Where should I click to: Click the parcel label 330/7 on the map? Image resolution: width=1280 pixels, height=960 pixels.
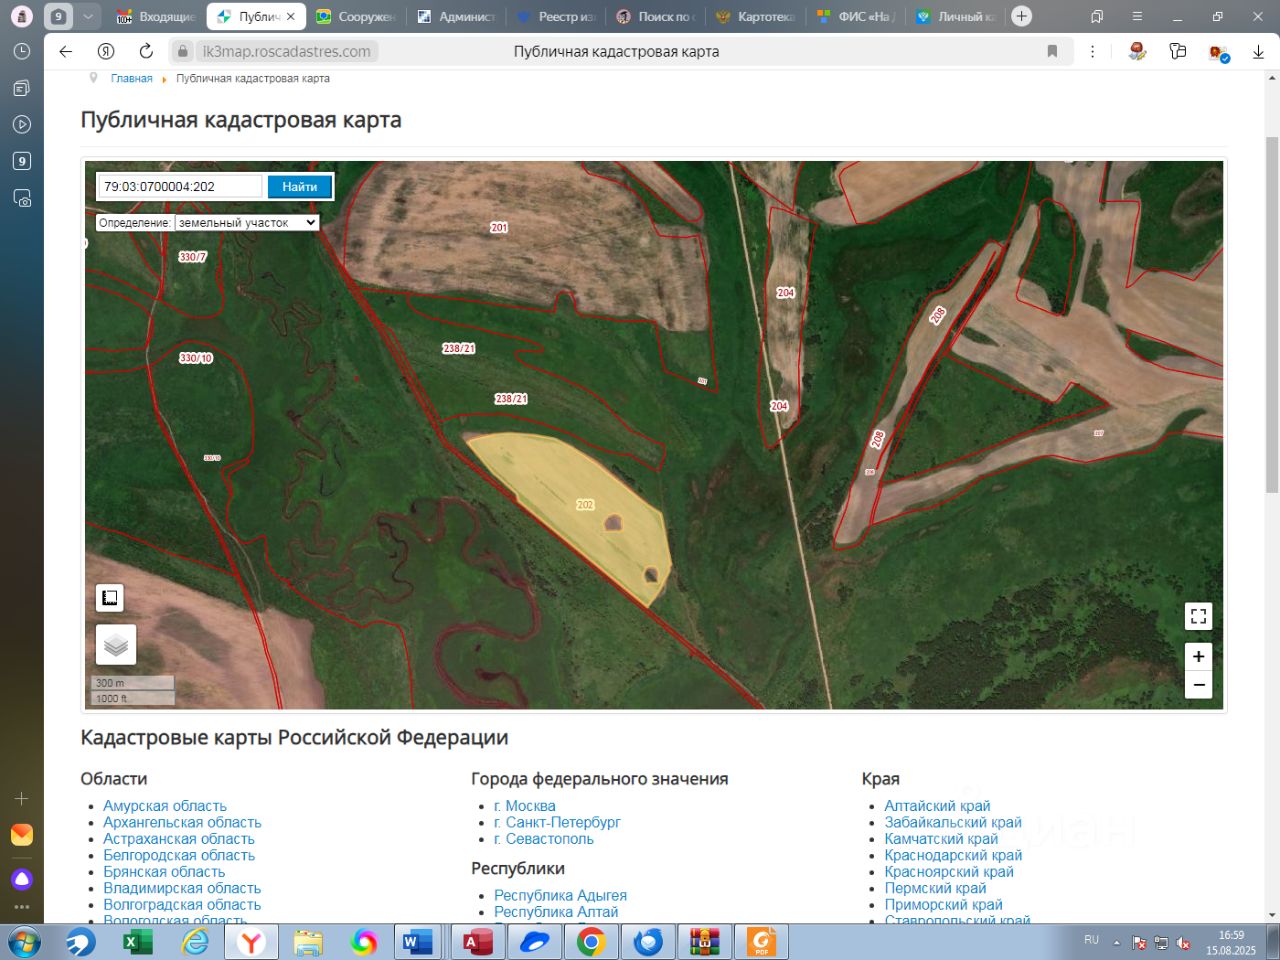tap(193, 257)
